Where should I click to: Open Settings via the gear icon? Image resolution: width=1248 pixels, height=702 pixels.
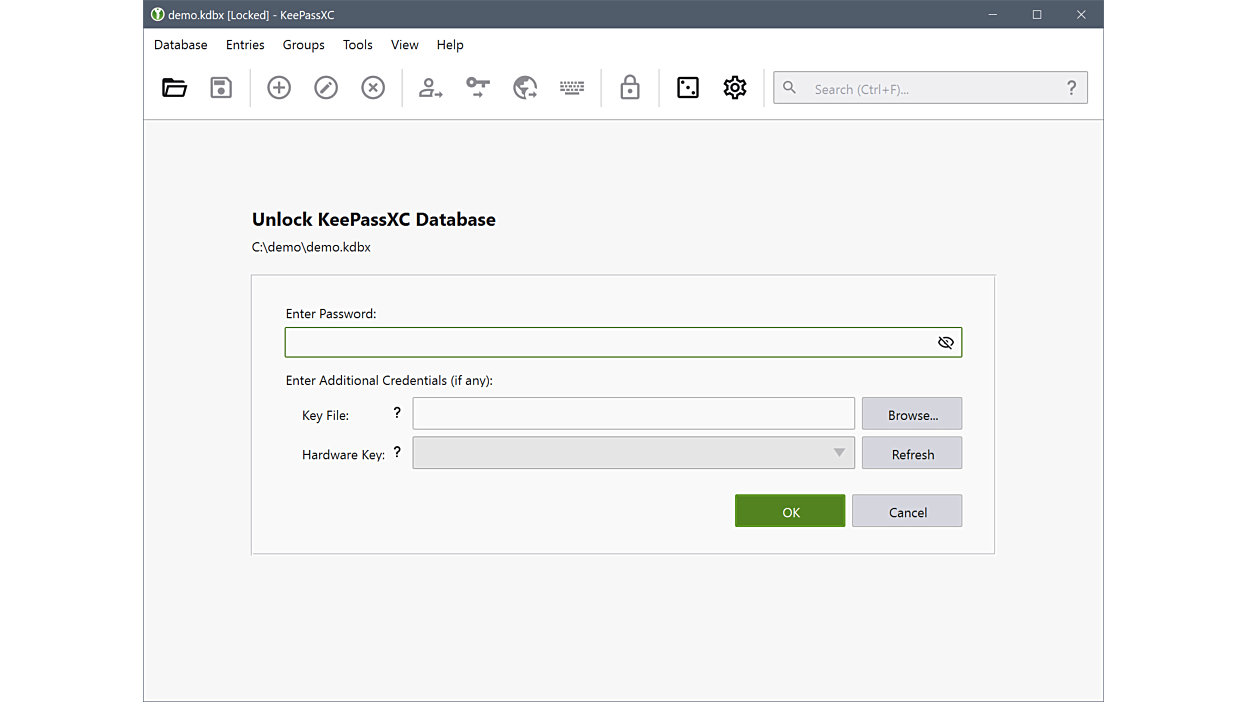click(x=735, y=88)
